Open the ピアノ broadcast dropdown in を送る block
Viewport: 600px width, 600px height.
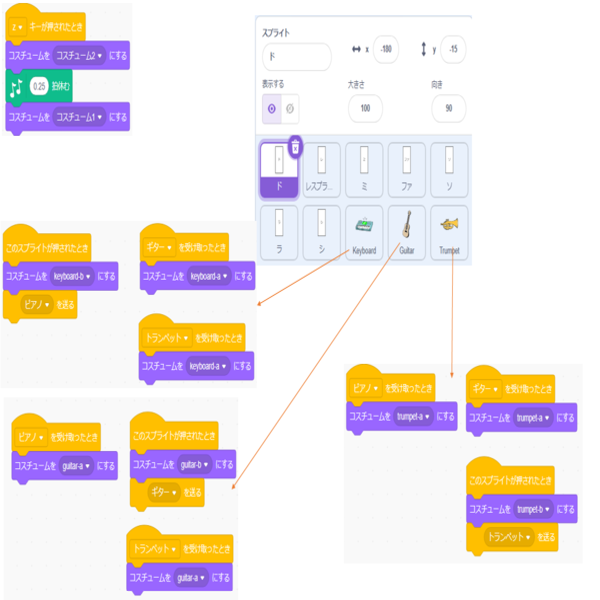click(x=37, y=305)
